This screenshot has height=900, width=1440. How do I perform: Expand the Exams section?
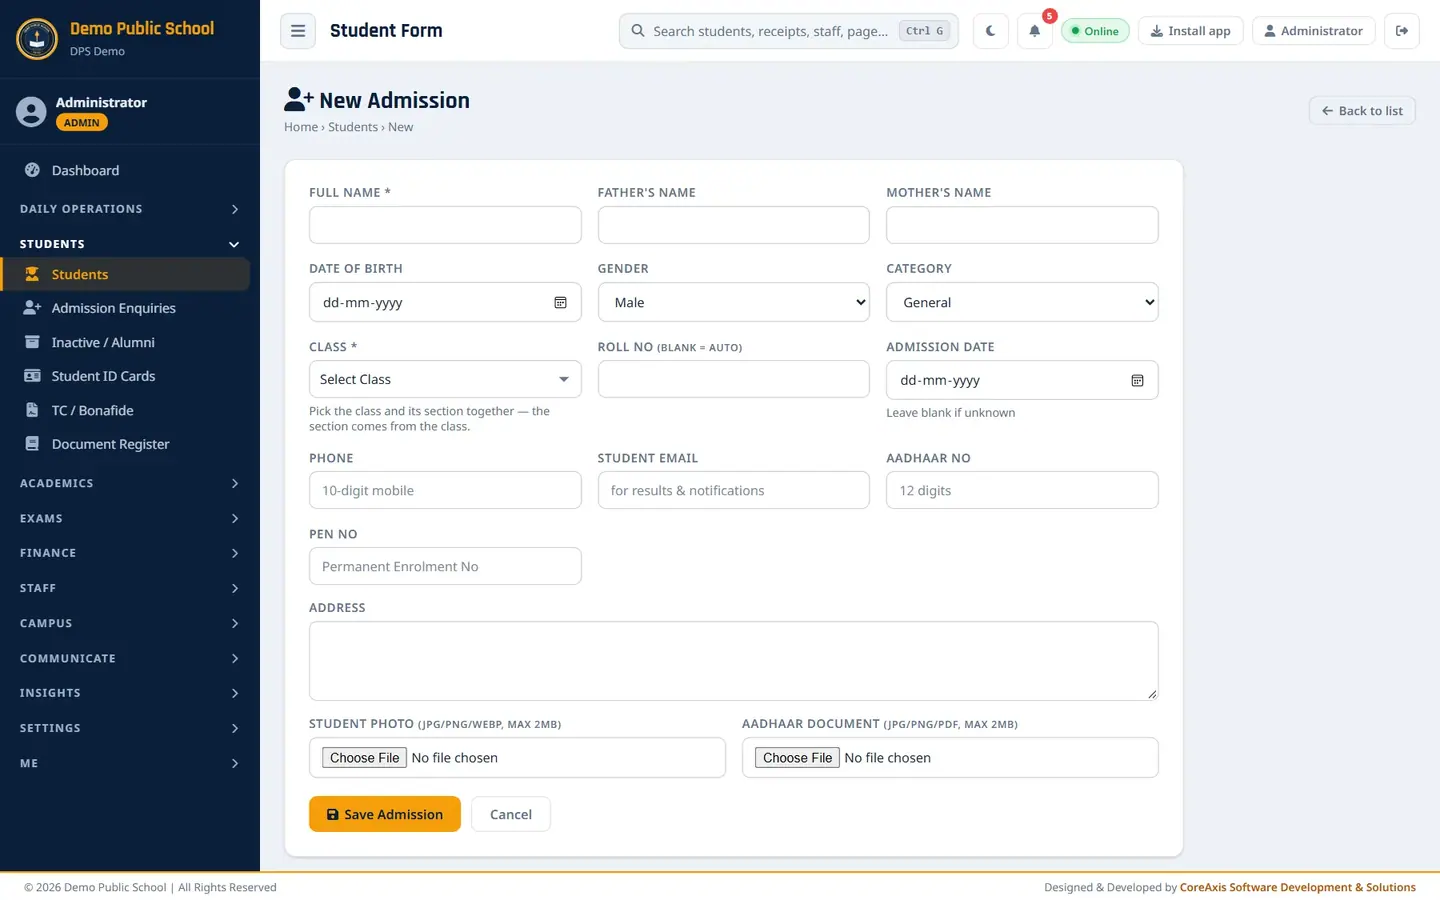click(130, 518)
